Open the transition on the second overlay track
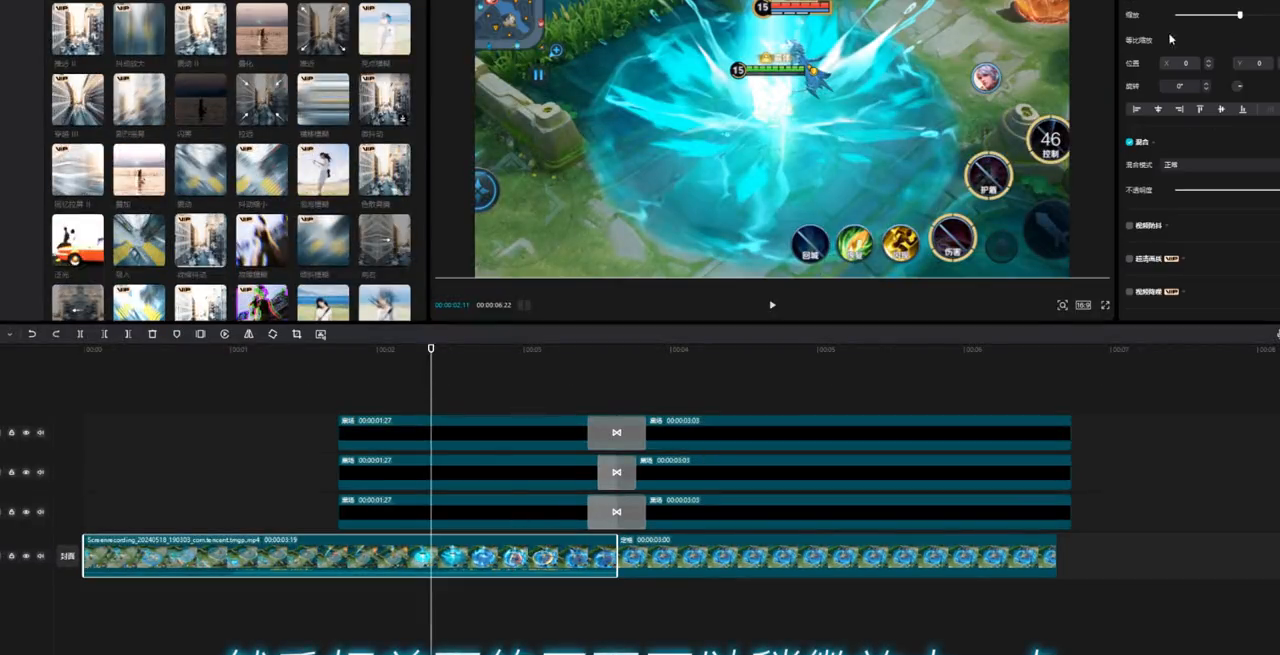The width and height of the screenshot is (1280, 655). pos(616,472)
